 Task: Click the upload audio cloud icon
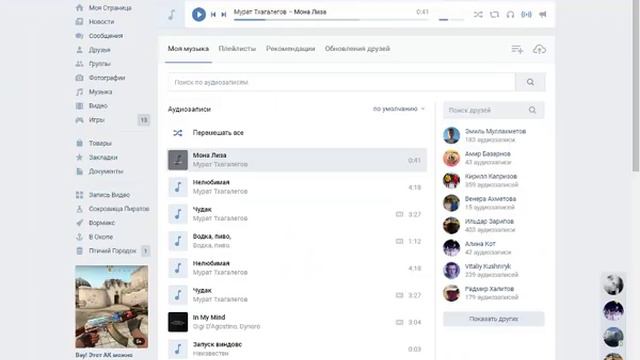point(539,49)
